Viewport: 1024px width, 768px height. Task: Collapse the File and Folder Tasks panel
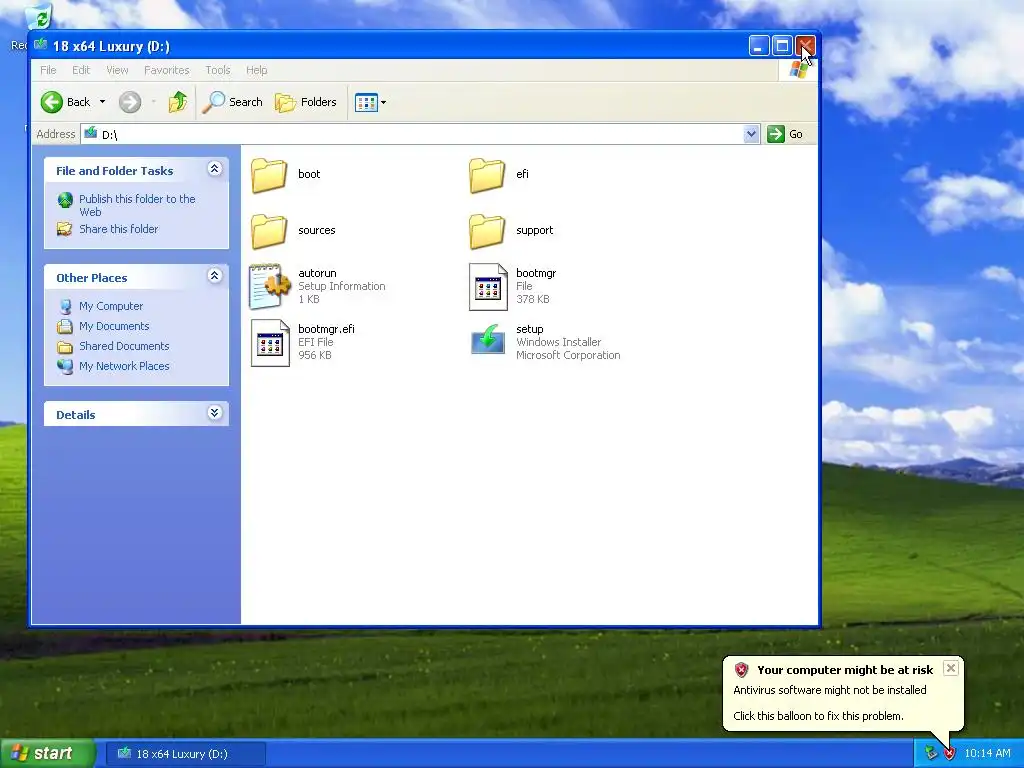214,169
